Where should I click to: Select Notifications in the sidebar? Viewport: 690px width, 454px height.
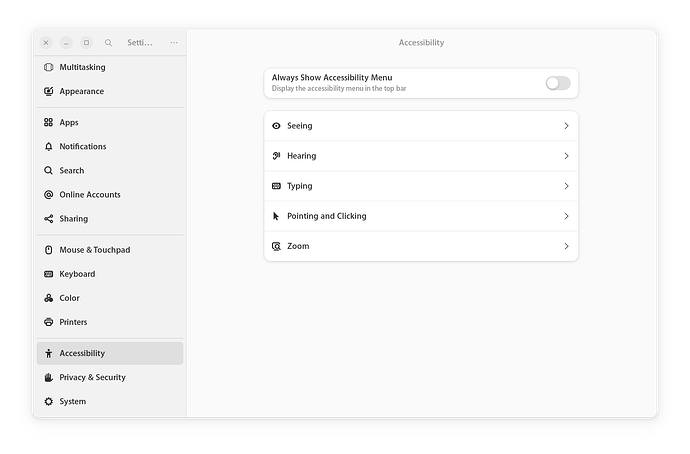pos(82,147)
